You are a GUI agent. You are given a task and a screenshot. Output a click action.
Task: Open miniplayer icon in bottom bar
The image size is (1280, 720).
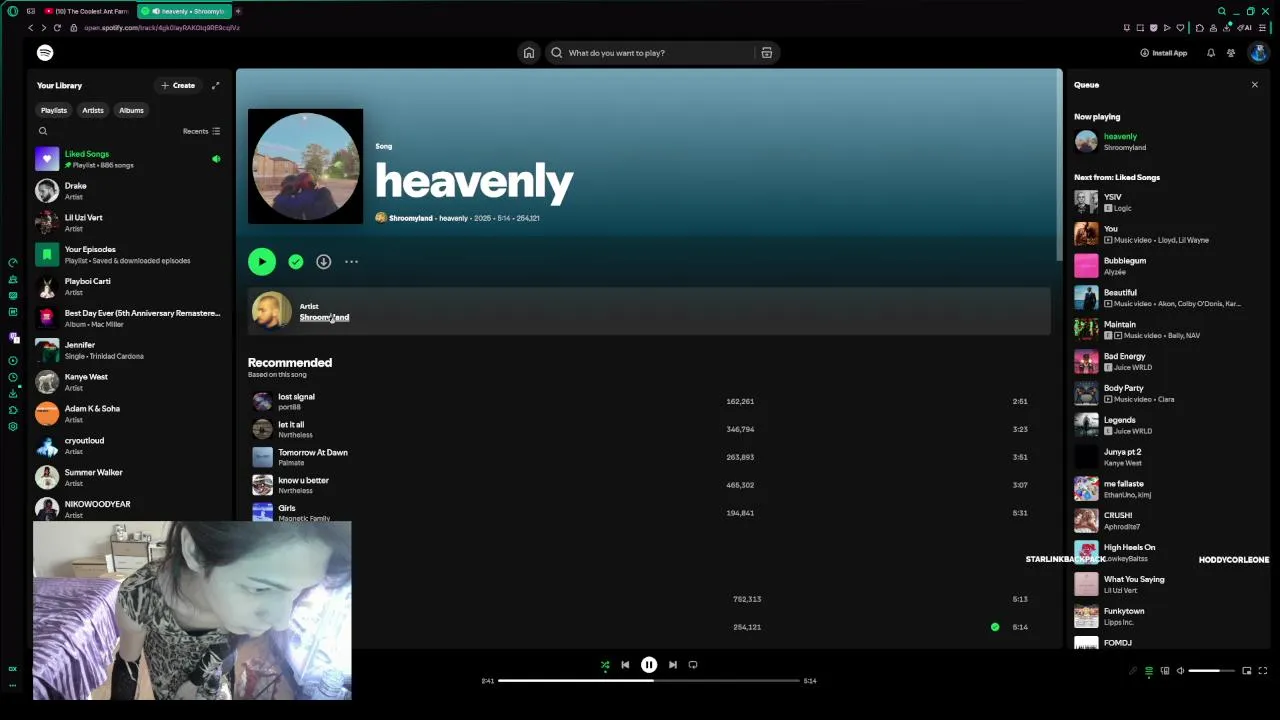[1246, 671]
